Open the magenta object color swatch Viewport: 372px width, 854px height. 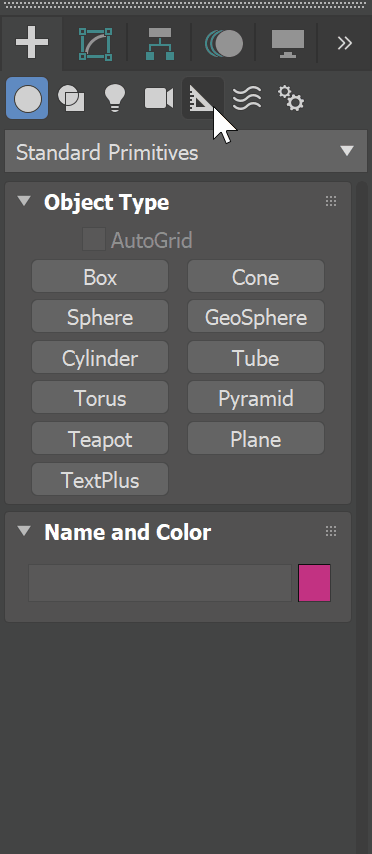click(314, 583)
